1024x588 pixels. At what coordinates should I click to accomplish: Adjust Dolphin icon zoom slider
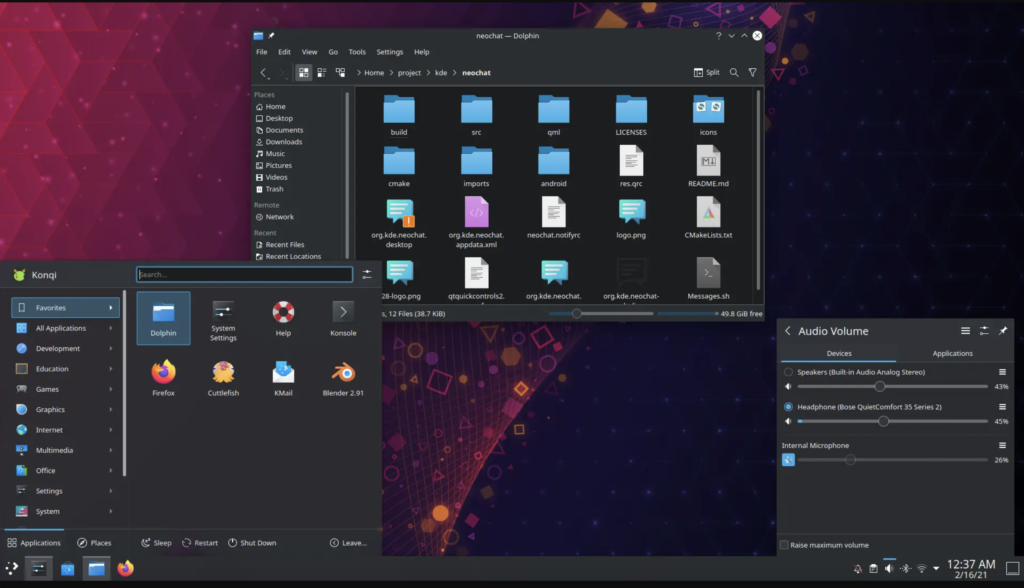pyautogui.click(x=601, y=314)
